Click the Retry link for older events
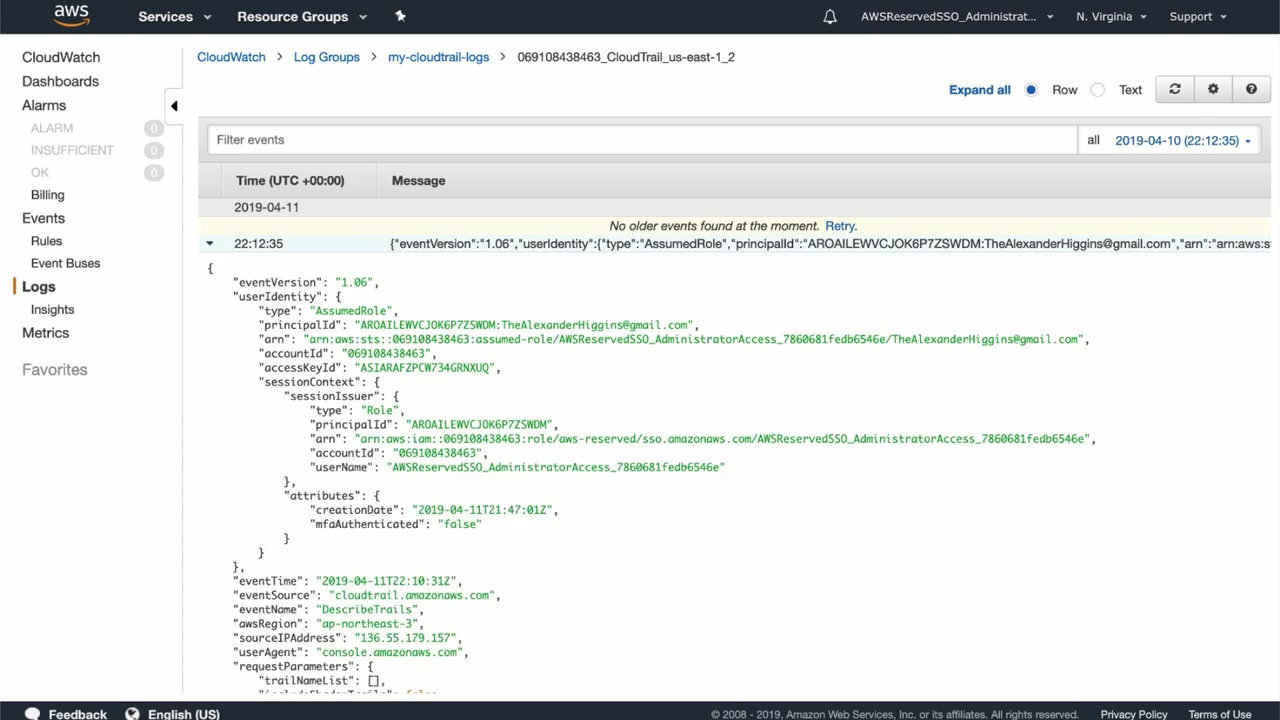This screenshot has height=720, width=1280. pyautogui.click(x=840, y=226)
